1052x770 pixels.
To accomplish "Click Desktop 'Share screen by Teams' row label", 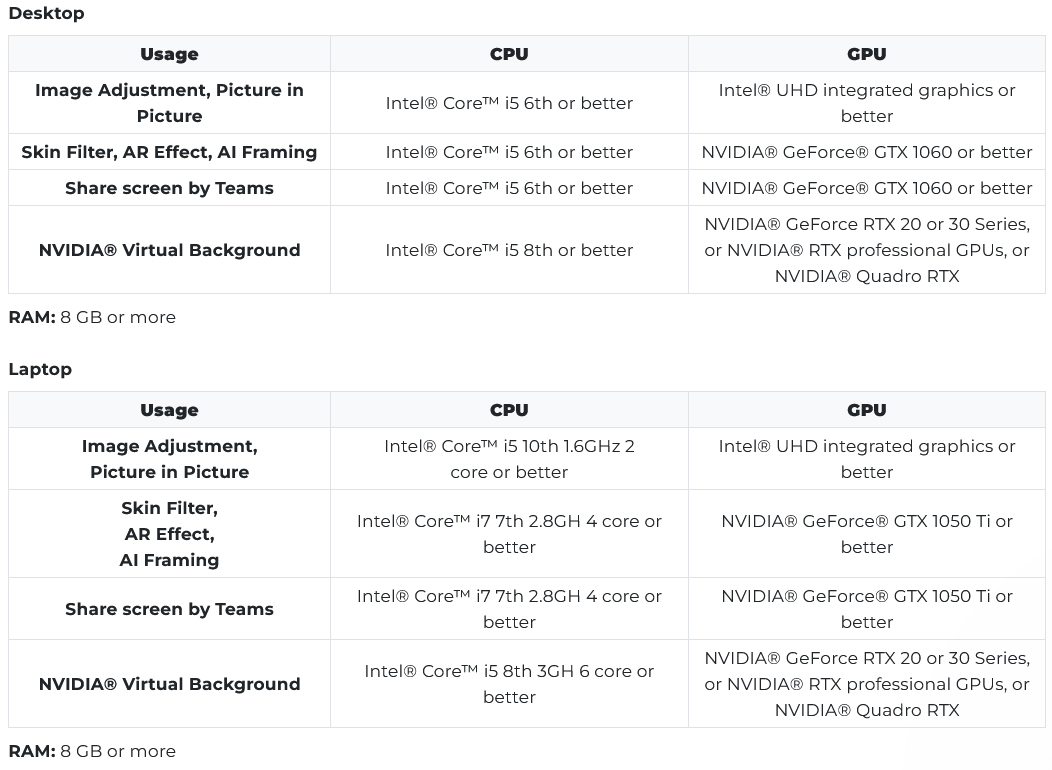I will click(169, 188).
